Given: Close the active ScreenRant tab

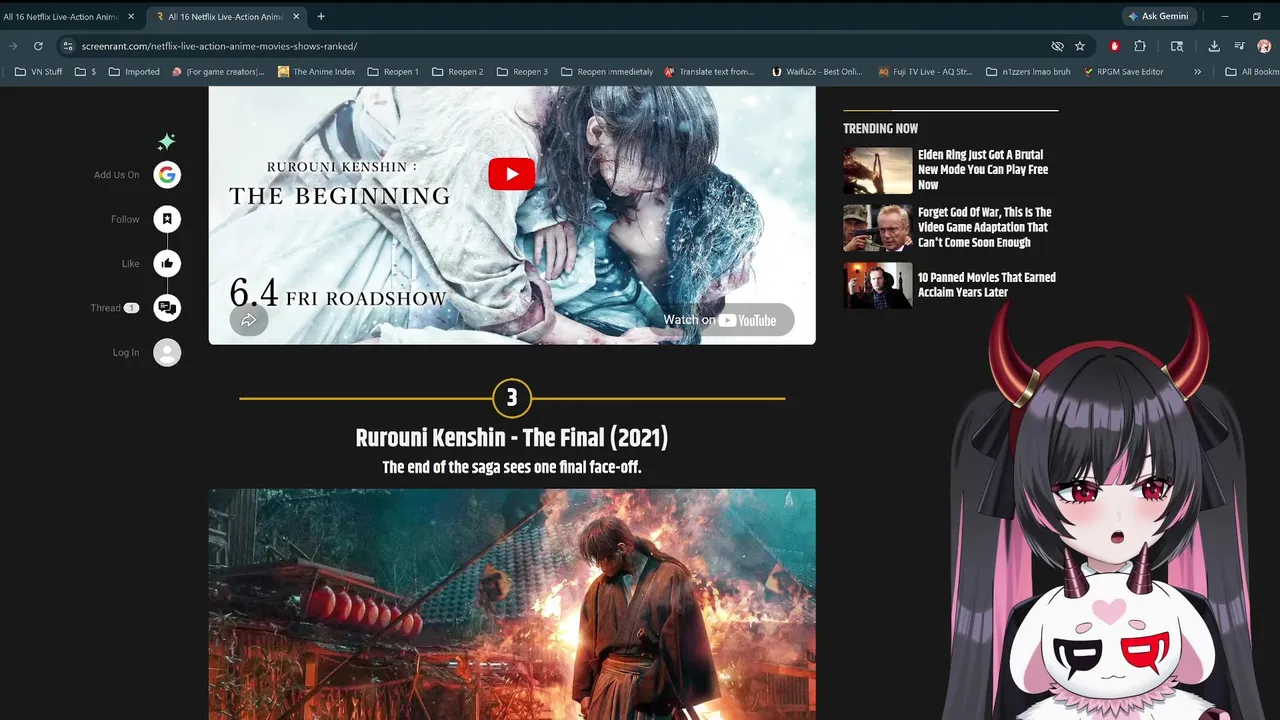Looking at the screenshot, I should pyautogui.click(x=296, y=16).
